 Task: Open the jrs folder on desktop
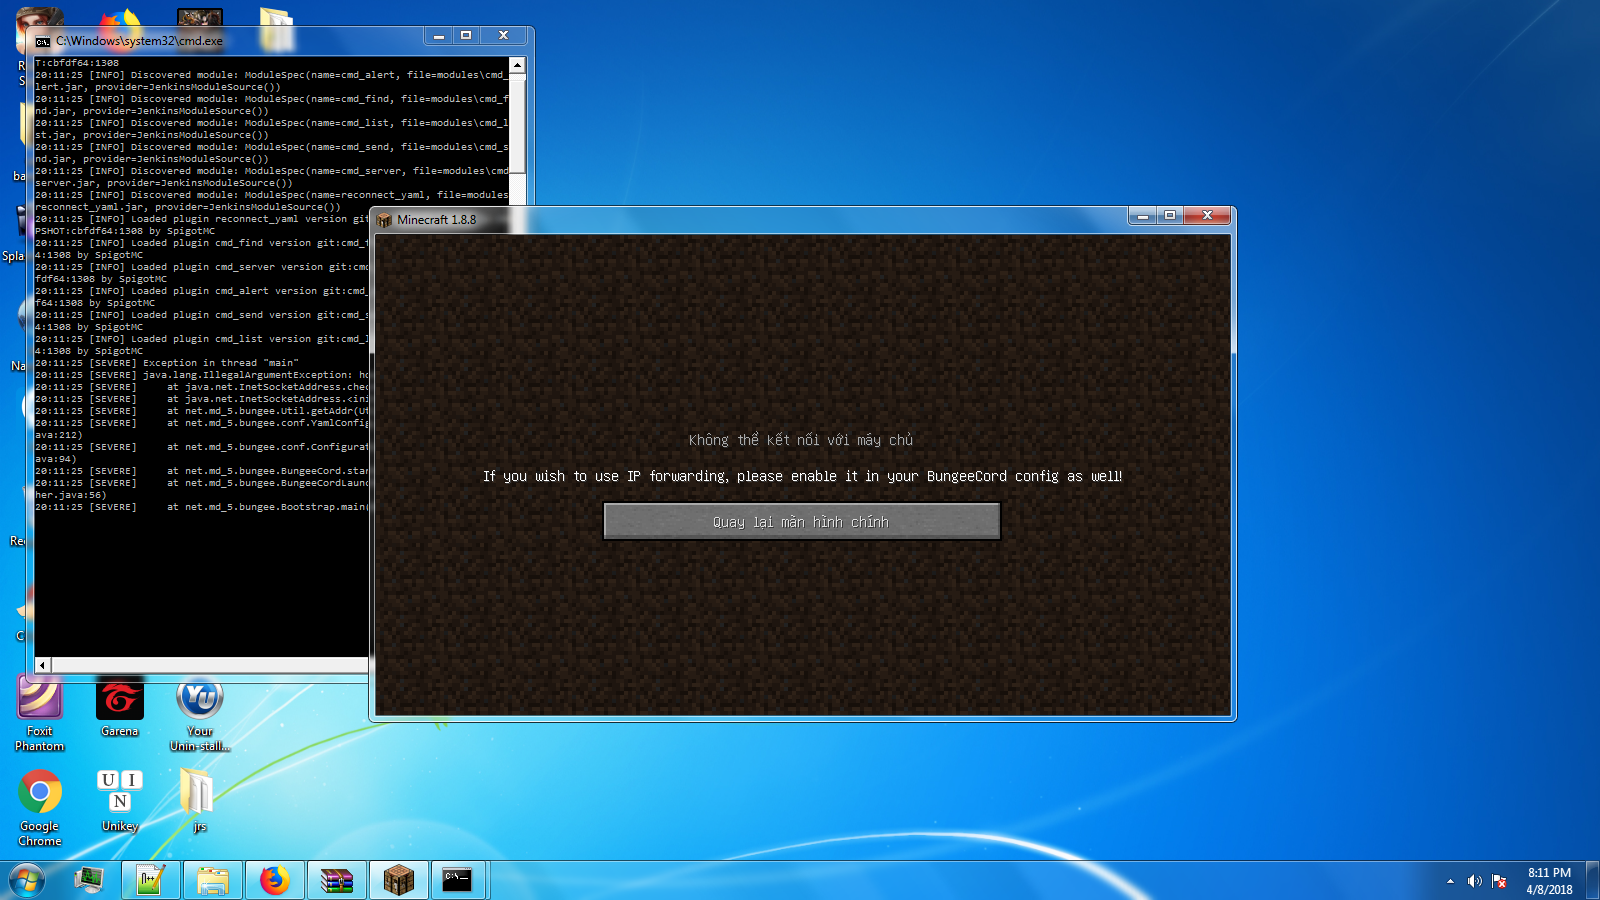pyautogui.click(x=198, y=795)
